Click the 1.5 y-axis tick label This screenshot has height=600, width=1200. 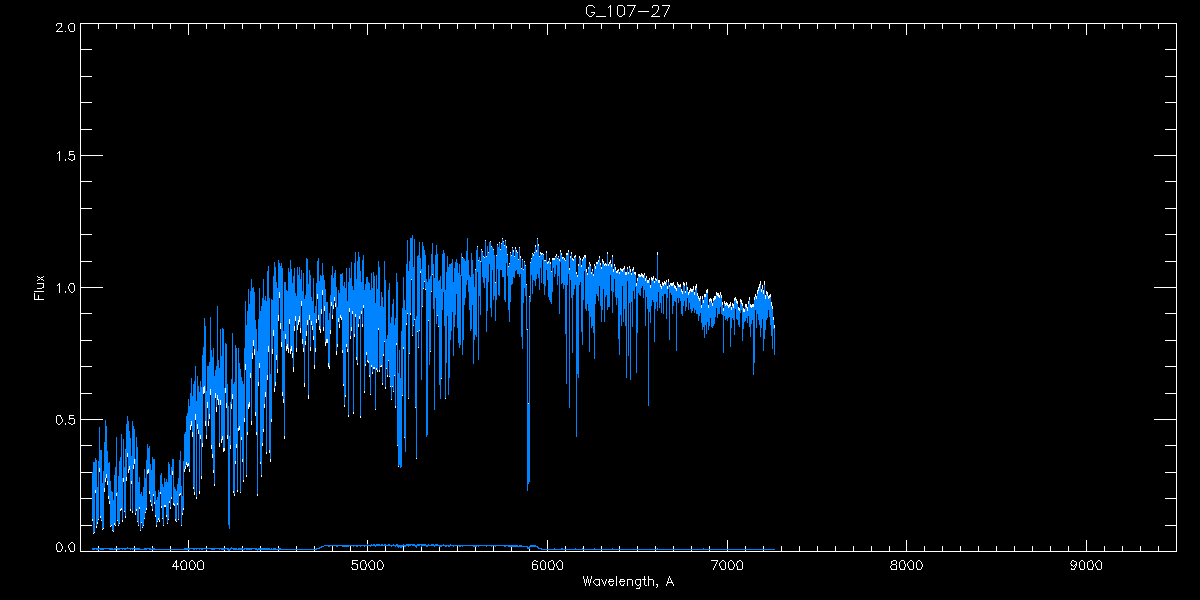66,157
